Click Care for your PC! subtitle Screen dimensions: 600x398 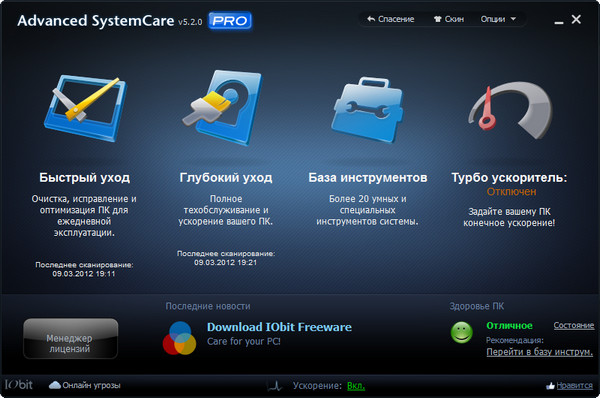point(244,341)
